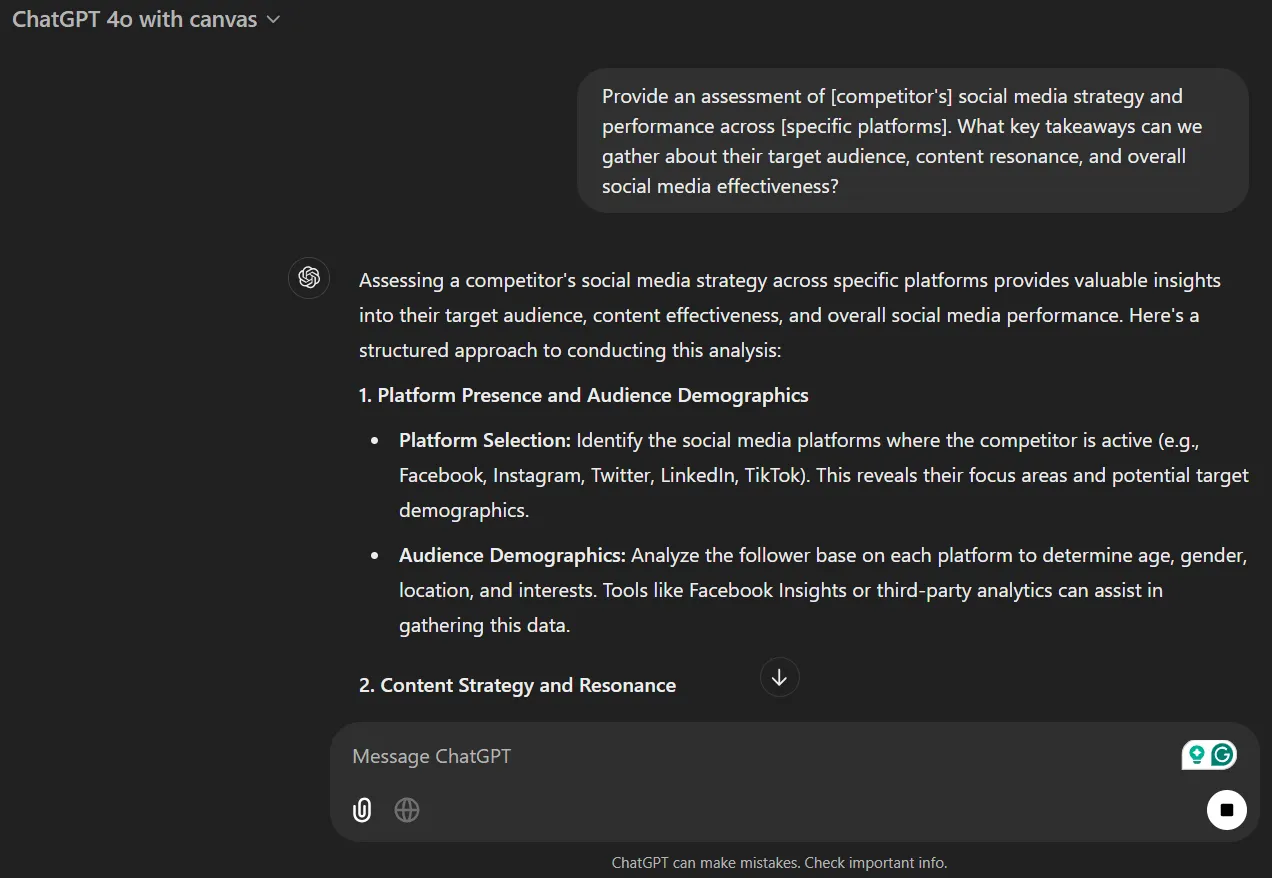
Task: Focus the Message ChatGPT input field
Action: click(760, 756)
